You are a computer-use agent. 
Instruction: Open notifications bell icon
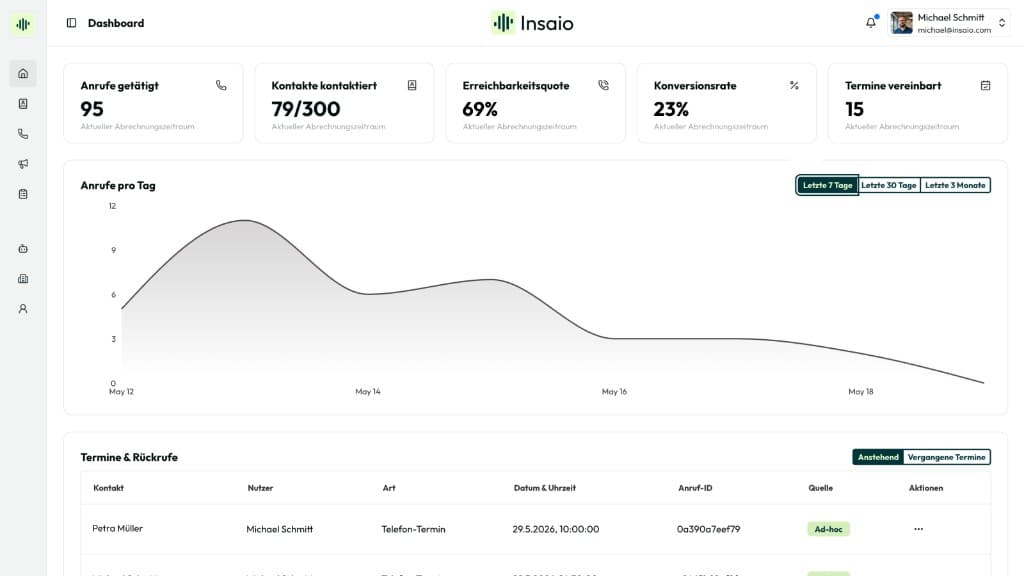pos(871,23)
